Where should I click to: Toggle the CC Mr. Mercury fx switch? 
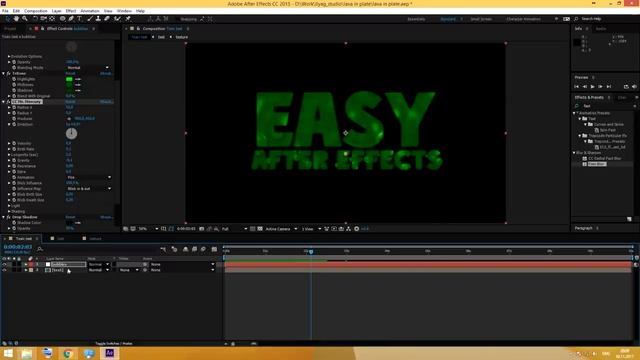tap(9, 102)
